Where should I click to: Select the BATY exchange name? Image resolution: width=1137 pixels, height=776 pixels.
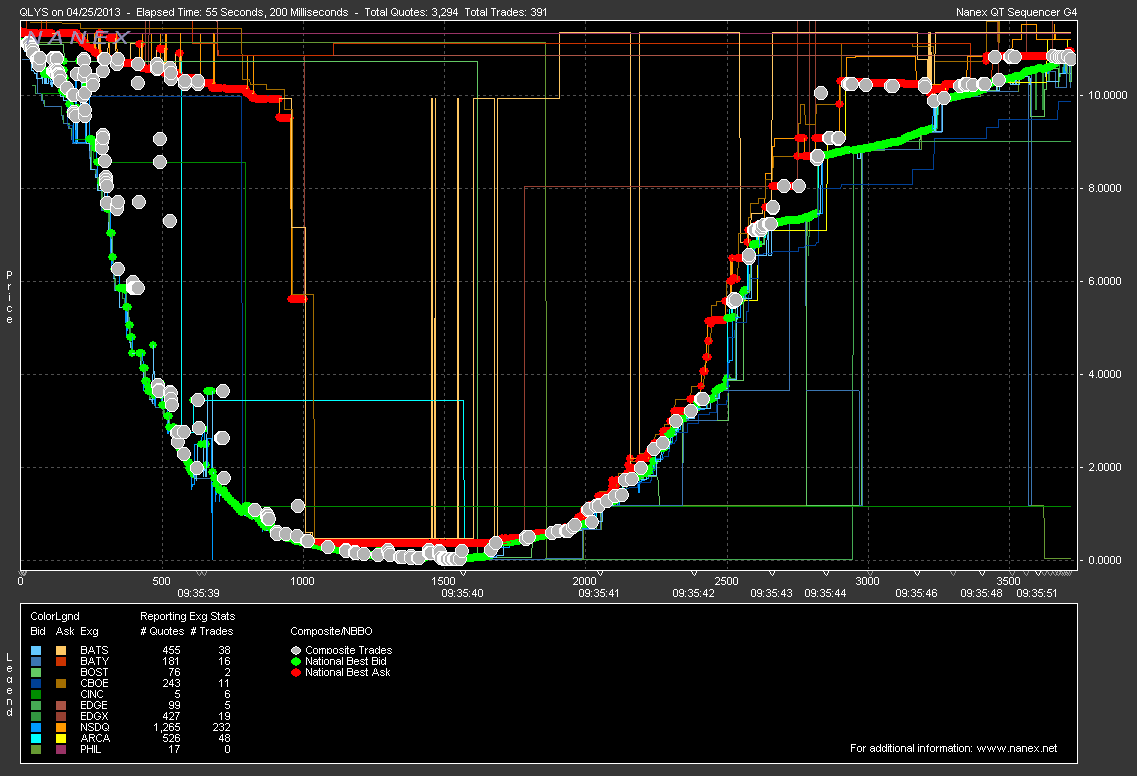(95, 661)
